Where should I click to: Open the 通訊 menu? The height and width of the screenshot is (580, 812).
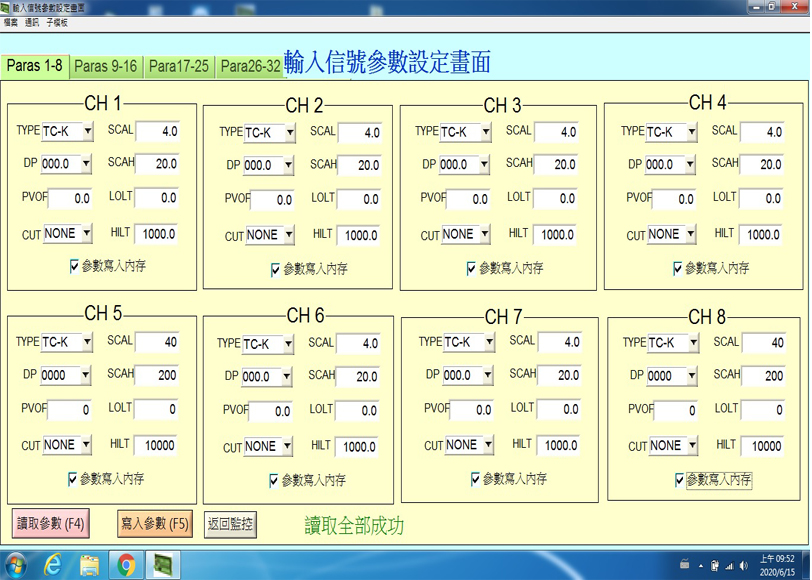32,23
